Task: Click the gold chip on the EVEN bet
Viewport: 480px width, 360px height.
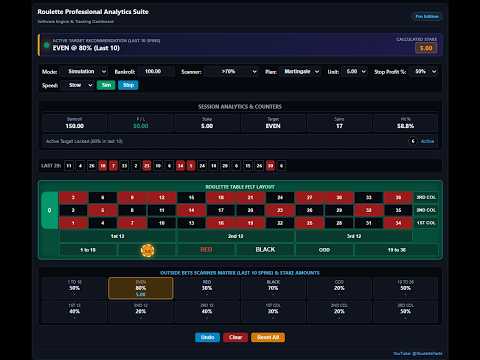Action: (147, 250)
